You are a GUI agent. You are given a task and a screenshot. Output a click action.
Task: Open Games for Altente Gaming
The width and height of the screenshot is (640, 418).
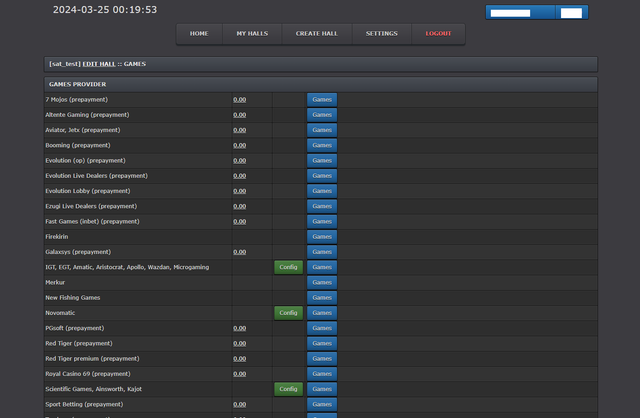[x=322, y=115]
